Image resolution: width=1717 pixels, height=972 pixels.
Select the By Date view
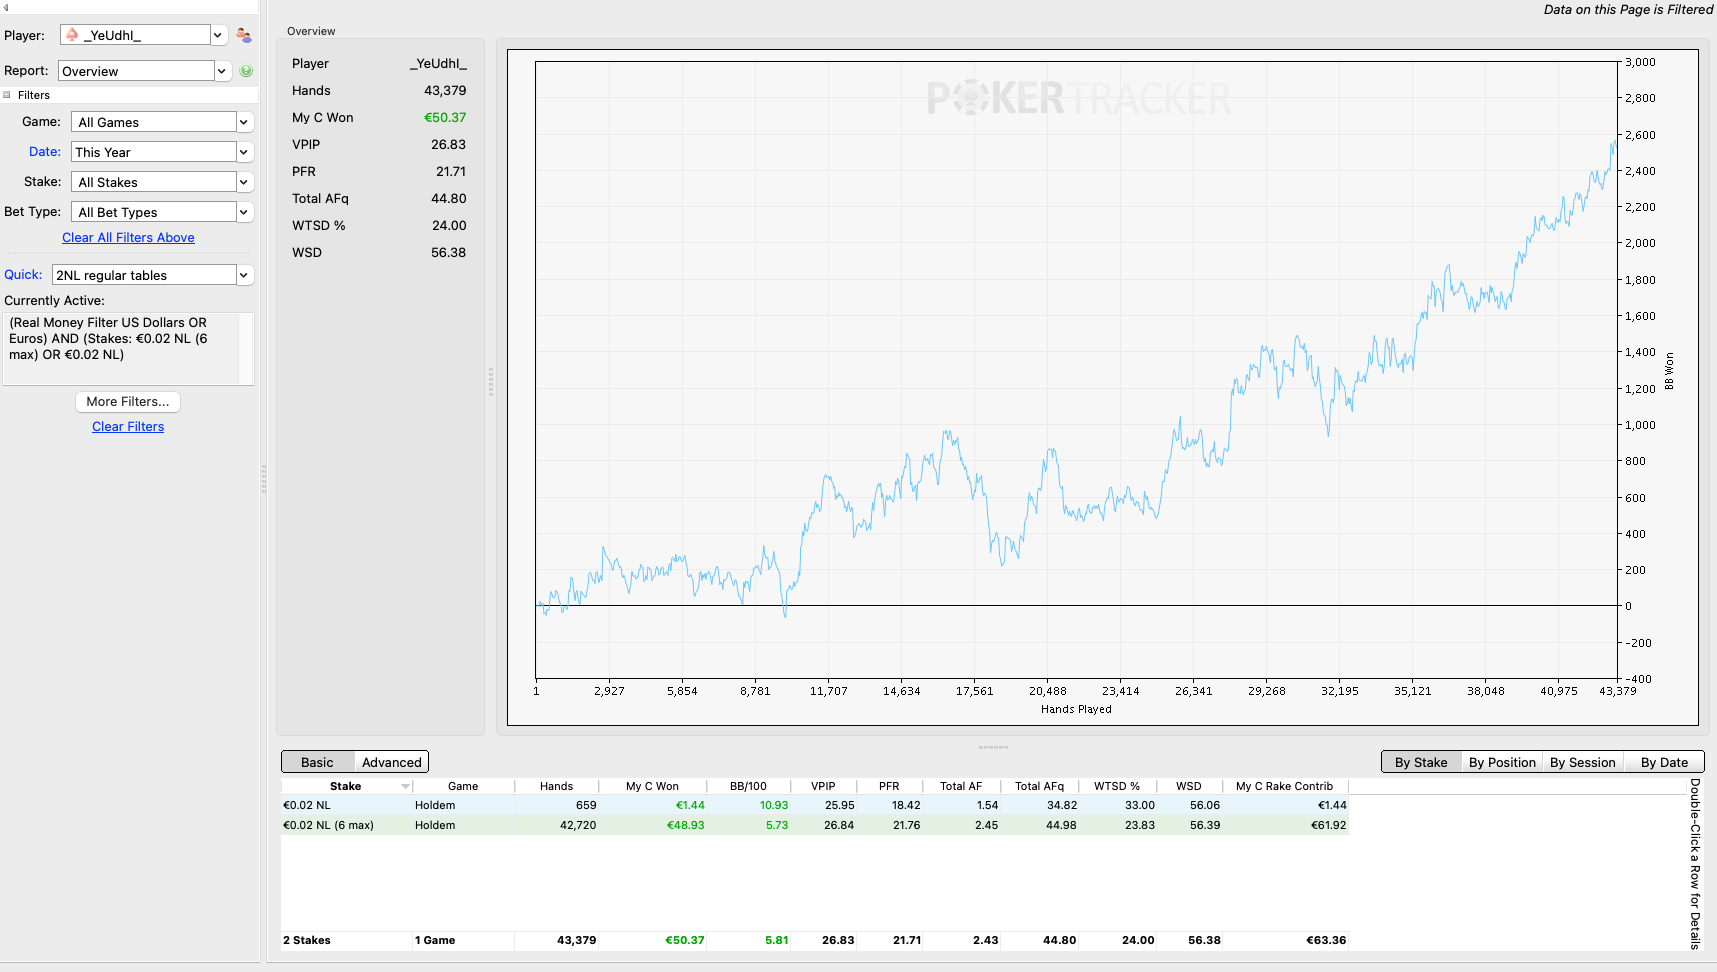1664,762
